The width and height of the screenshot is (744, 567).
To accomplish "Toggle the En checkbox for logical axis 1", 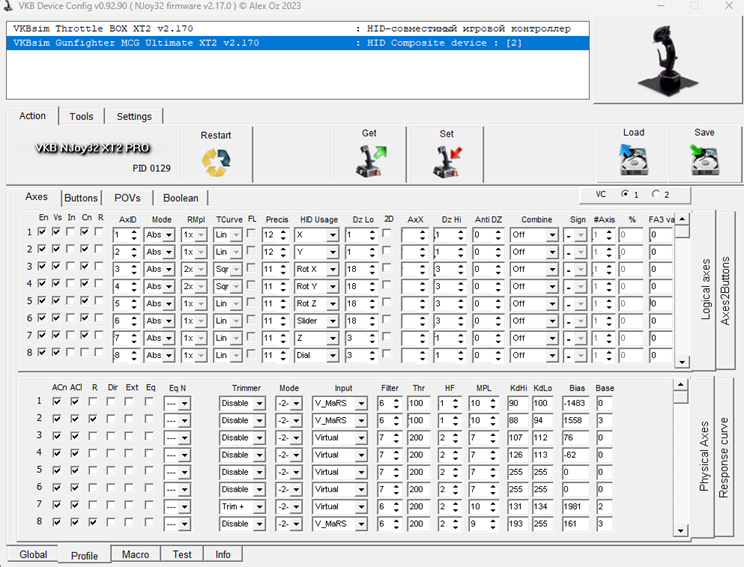I will [42, 233].
